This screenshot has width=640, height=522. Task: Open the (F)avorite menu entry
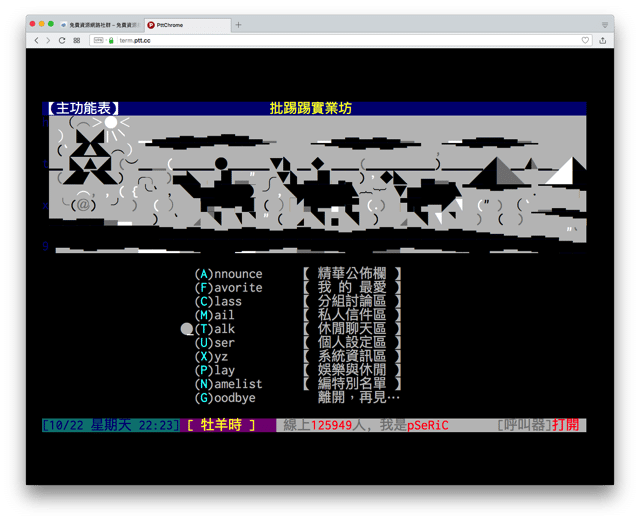click(x=228, y=288)
